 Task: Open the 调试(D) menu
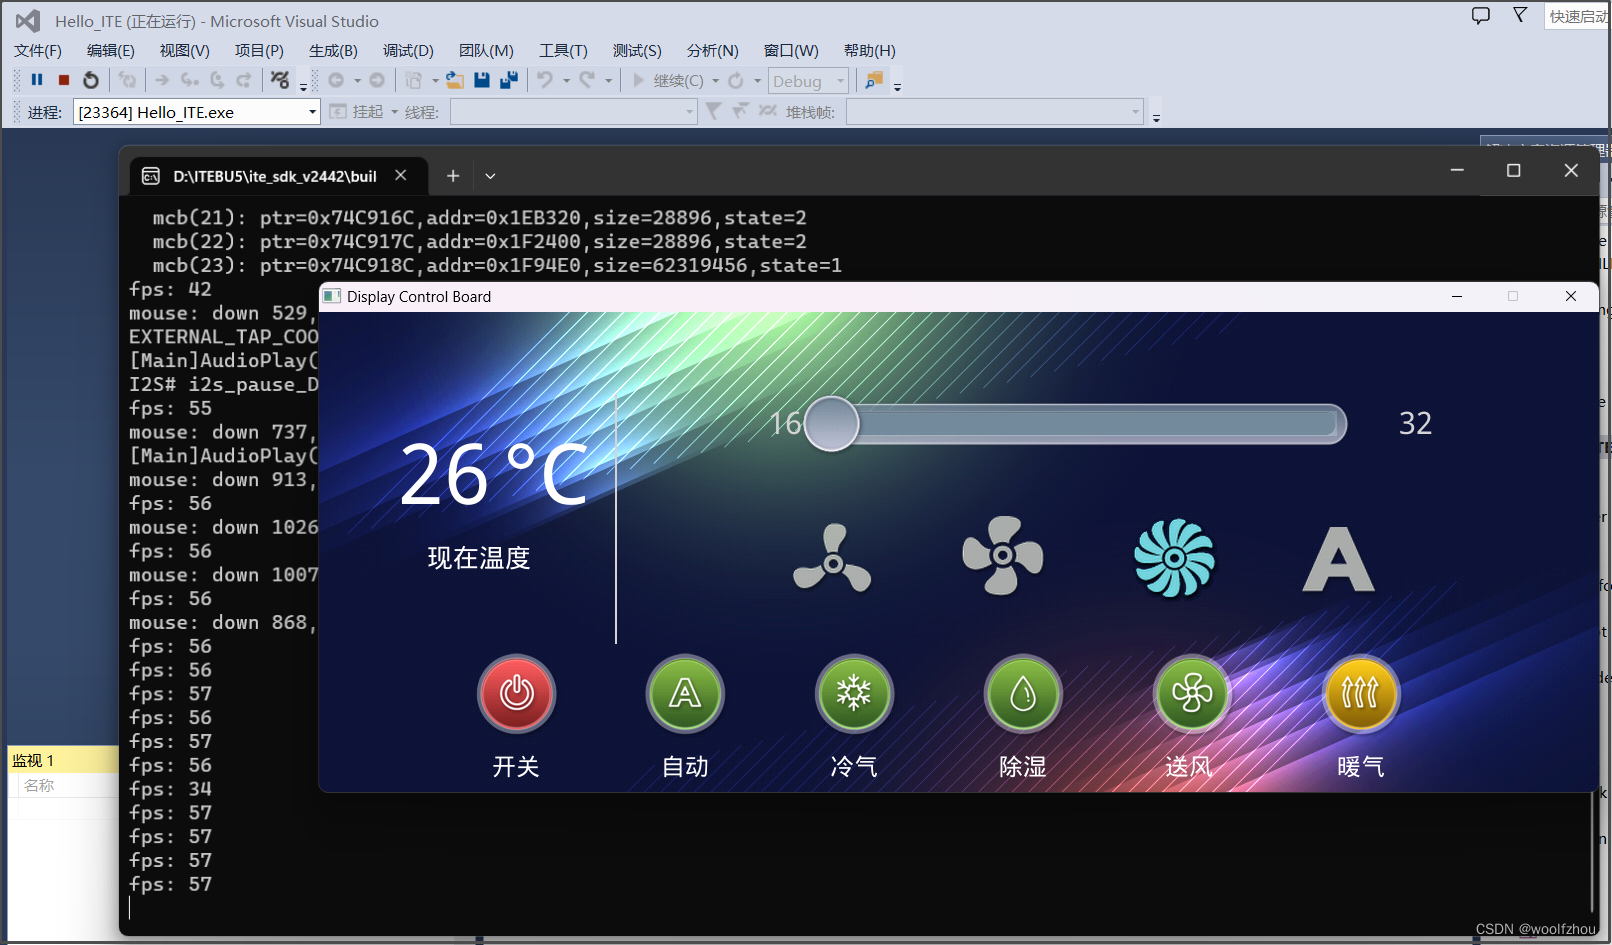[407, 50]
